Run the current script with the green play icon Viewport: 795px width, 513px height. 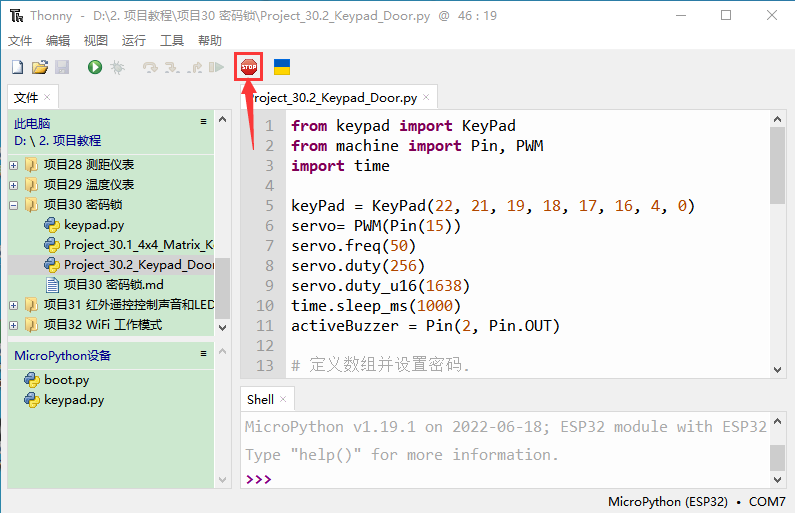pos(94,67)
